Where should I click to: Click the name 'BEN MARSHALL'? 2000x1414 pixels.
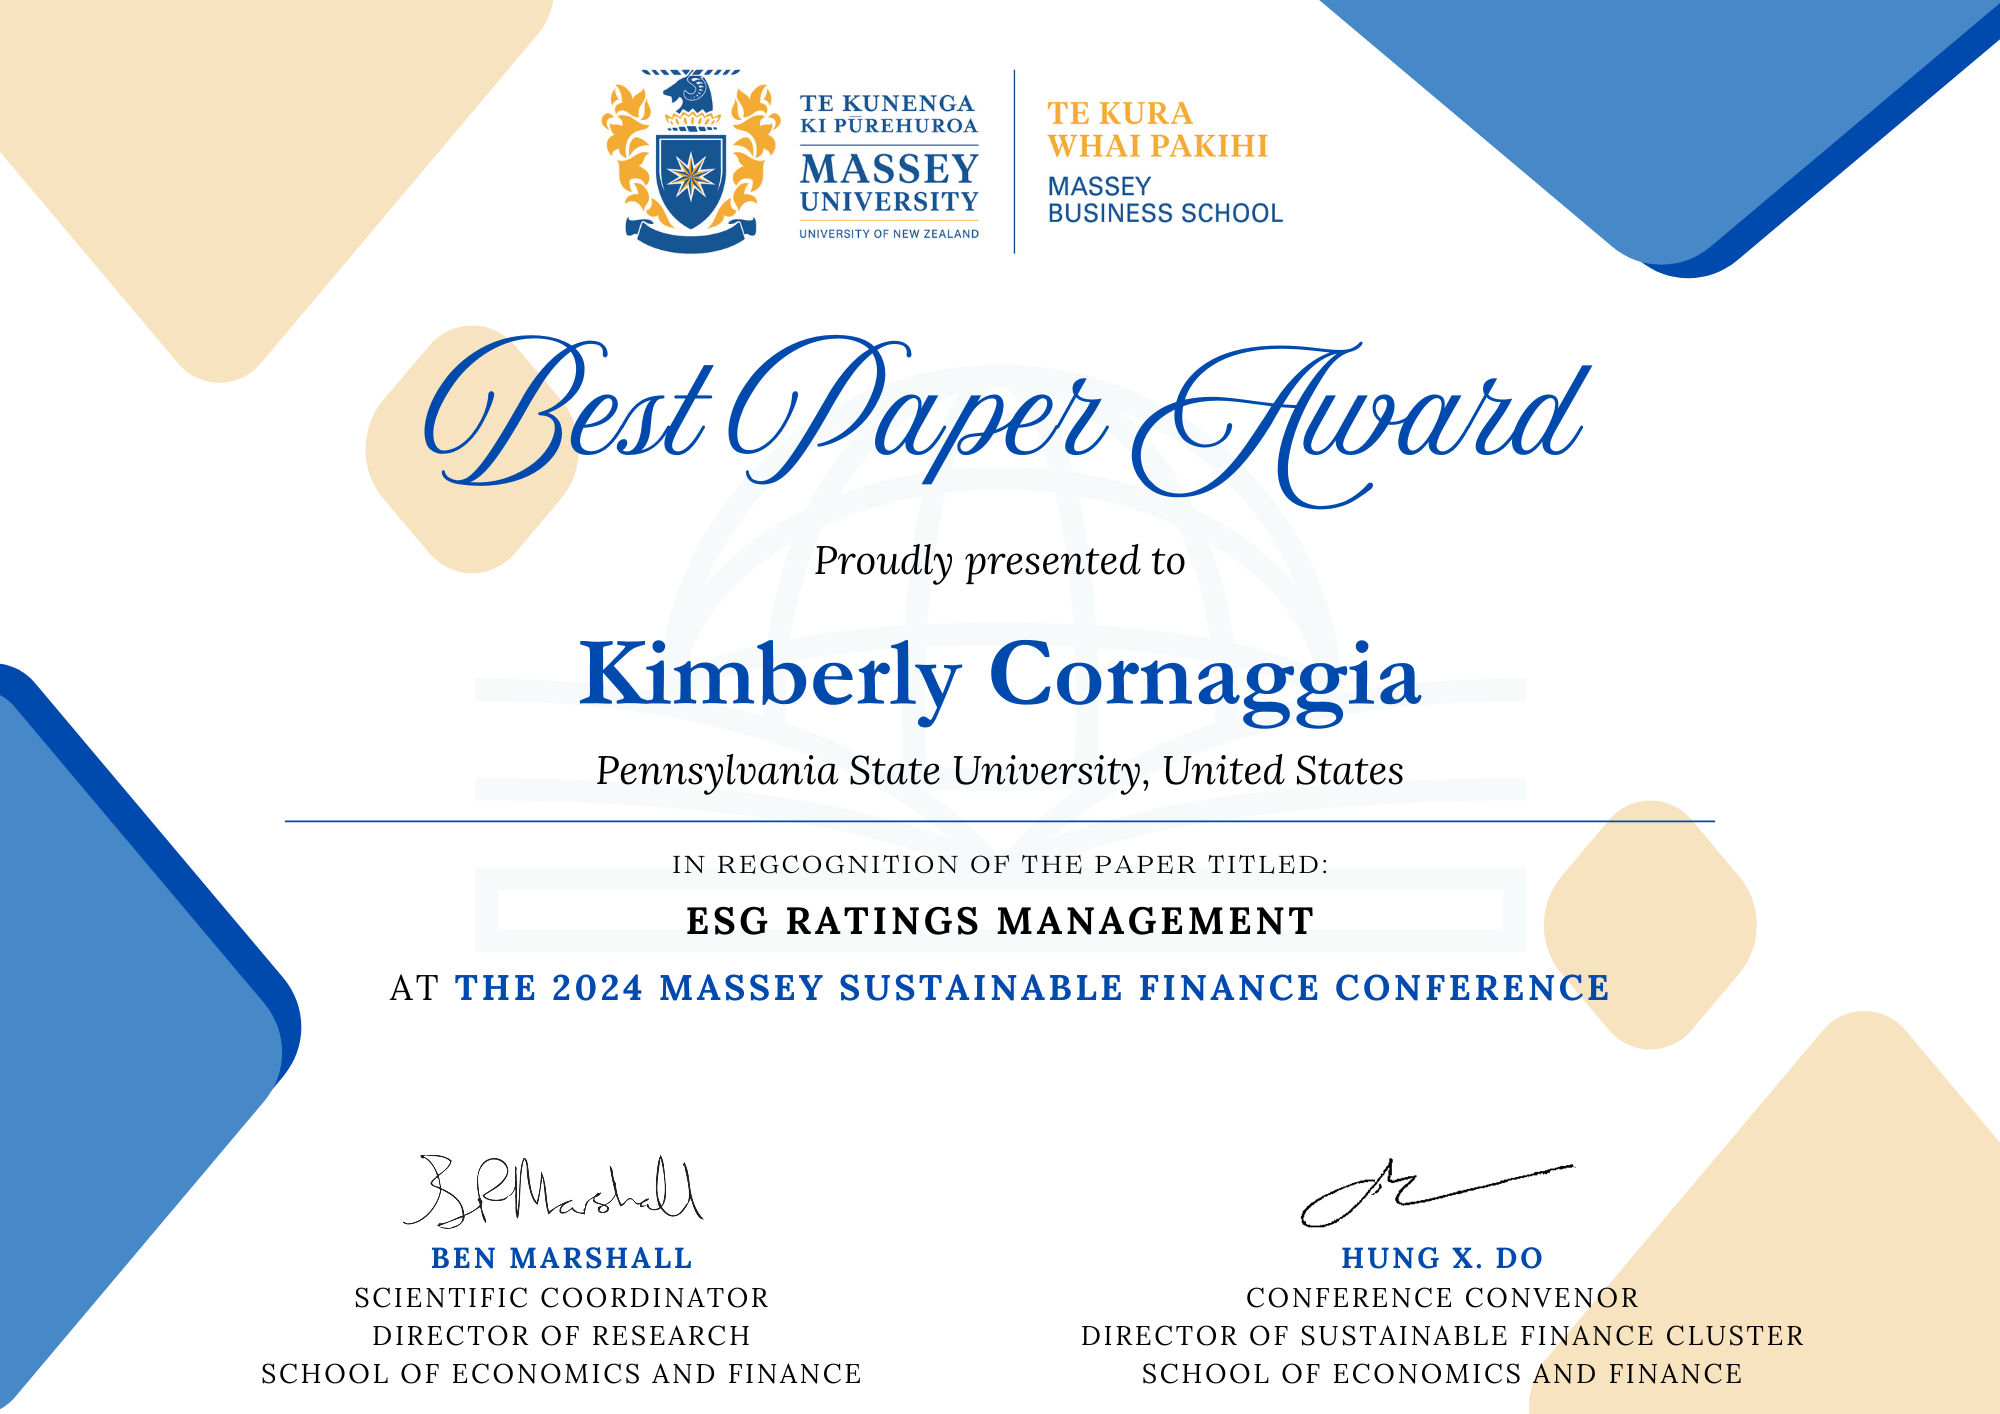(562, 1258)
